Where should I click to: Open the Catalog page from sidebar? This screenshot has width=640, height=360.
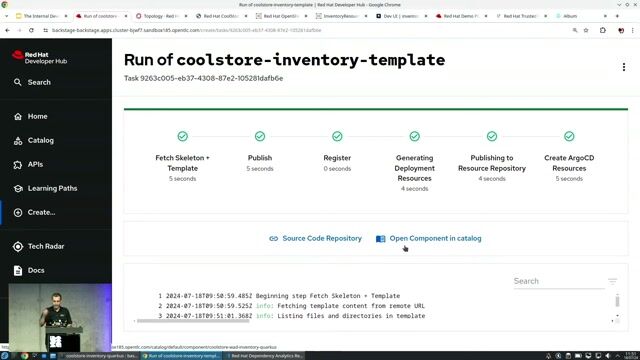[34, 140]
